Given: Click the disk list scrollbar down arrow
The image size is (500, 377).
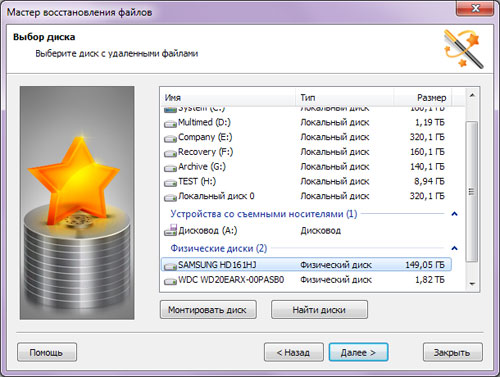Looking at the screenshot, I should [472, 284].
